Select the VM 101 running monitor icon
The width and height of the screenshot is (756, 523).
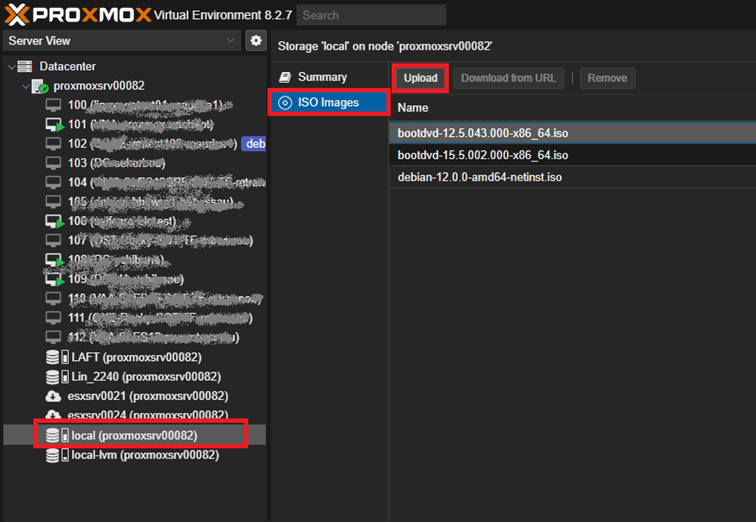point(54,125)
